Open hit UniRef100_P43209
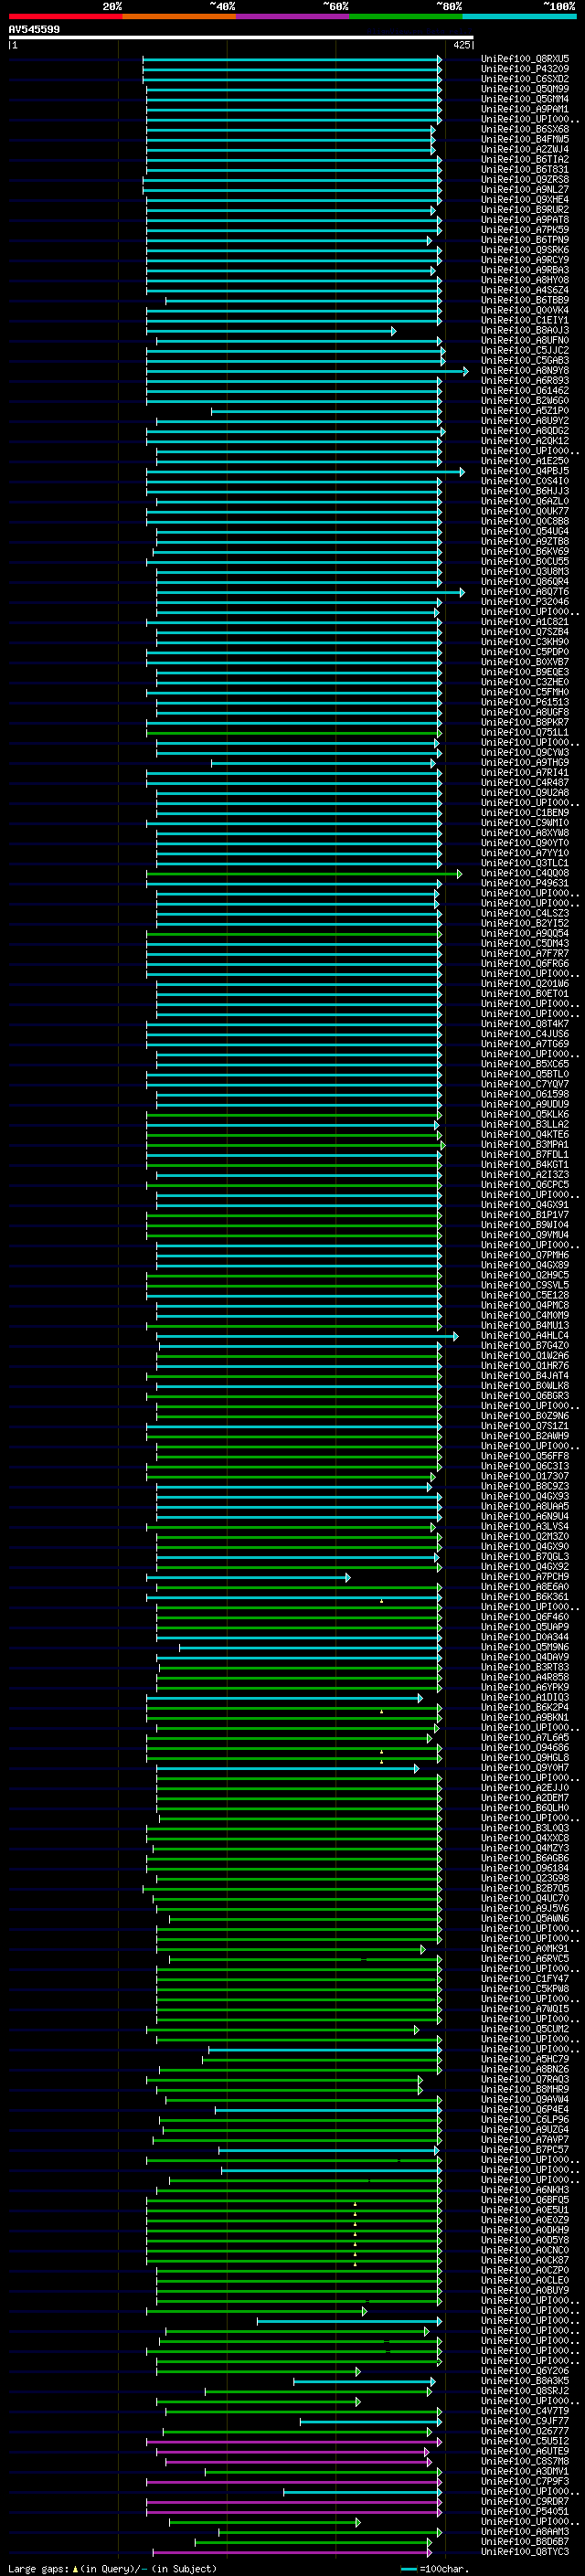Screen dimensions: 585x2576 525,69
